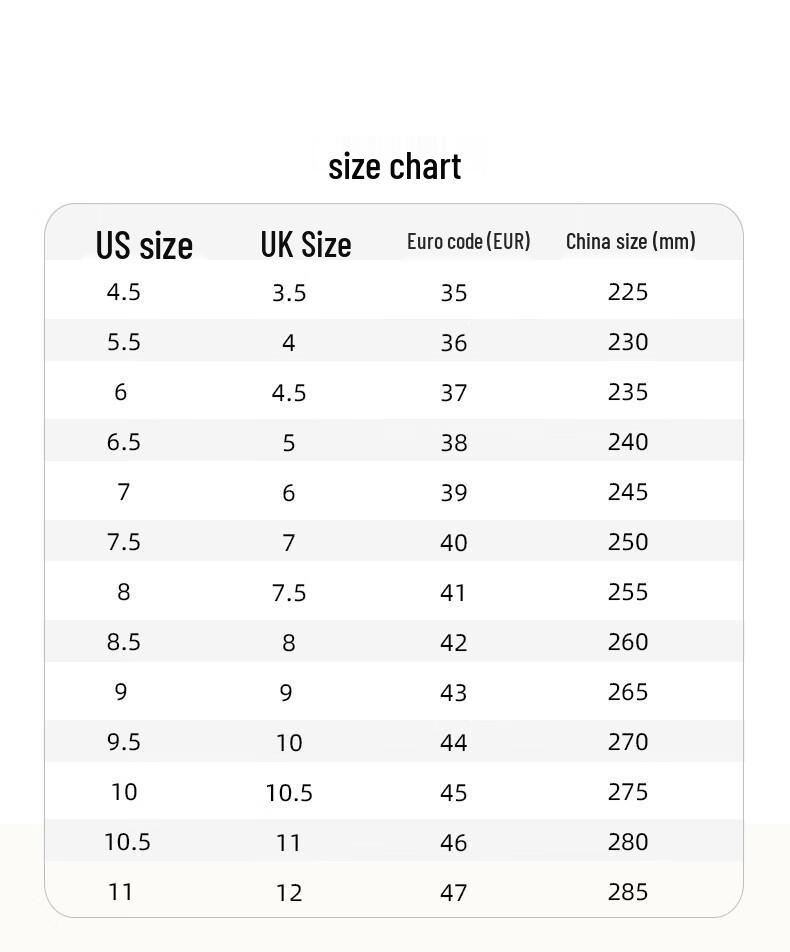Image resolution: width=790 pixels, height=952 pixels.
Task: Click the UK Size column header
Action: [x=306, y=244]
